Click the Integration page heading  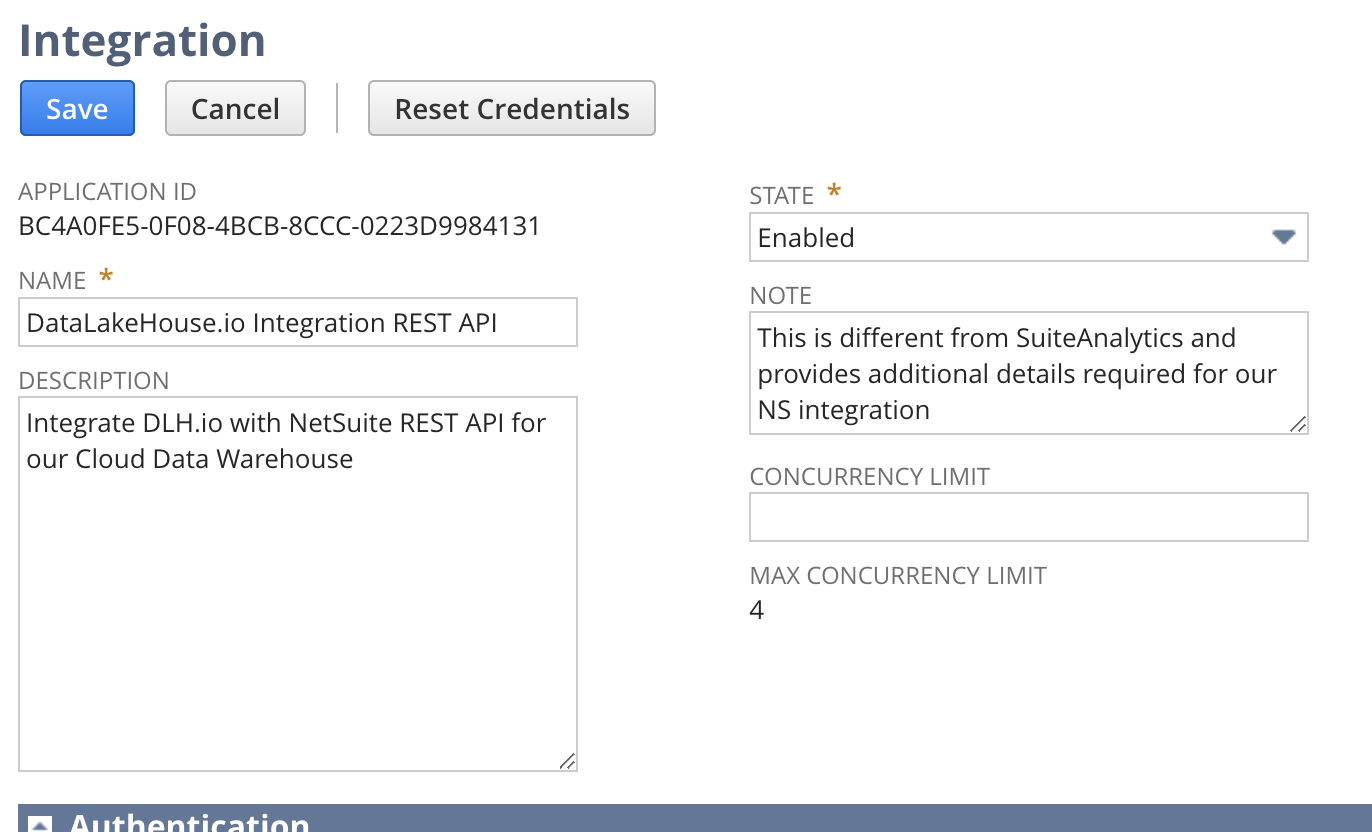point(142,40)
